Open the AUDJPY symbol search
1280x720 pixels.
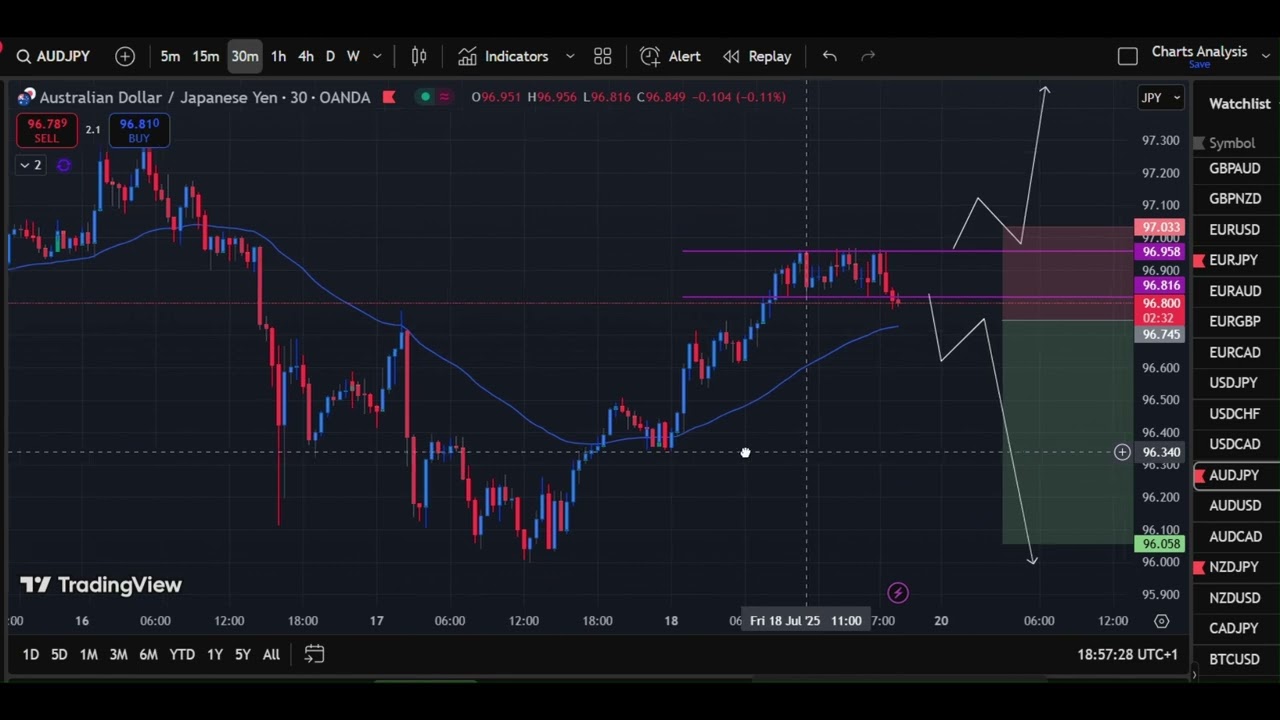pos(54,57)
